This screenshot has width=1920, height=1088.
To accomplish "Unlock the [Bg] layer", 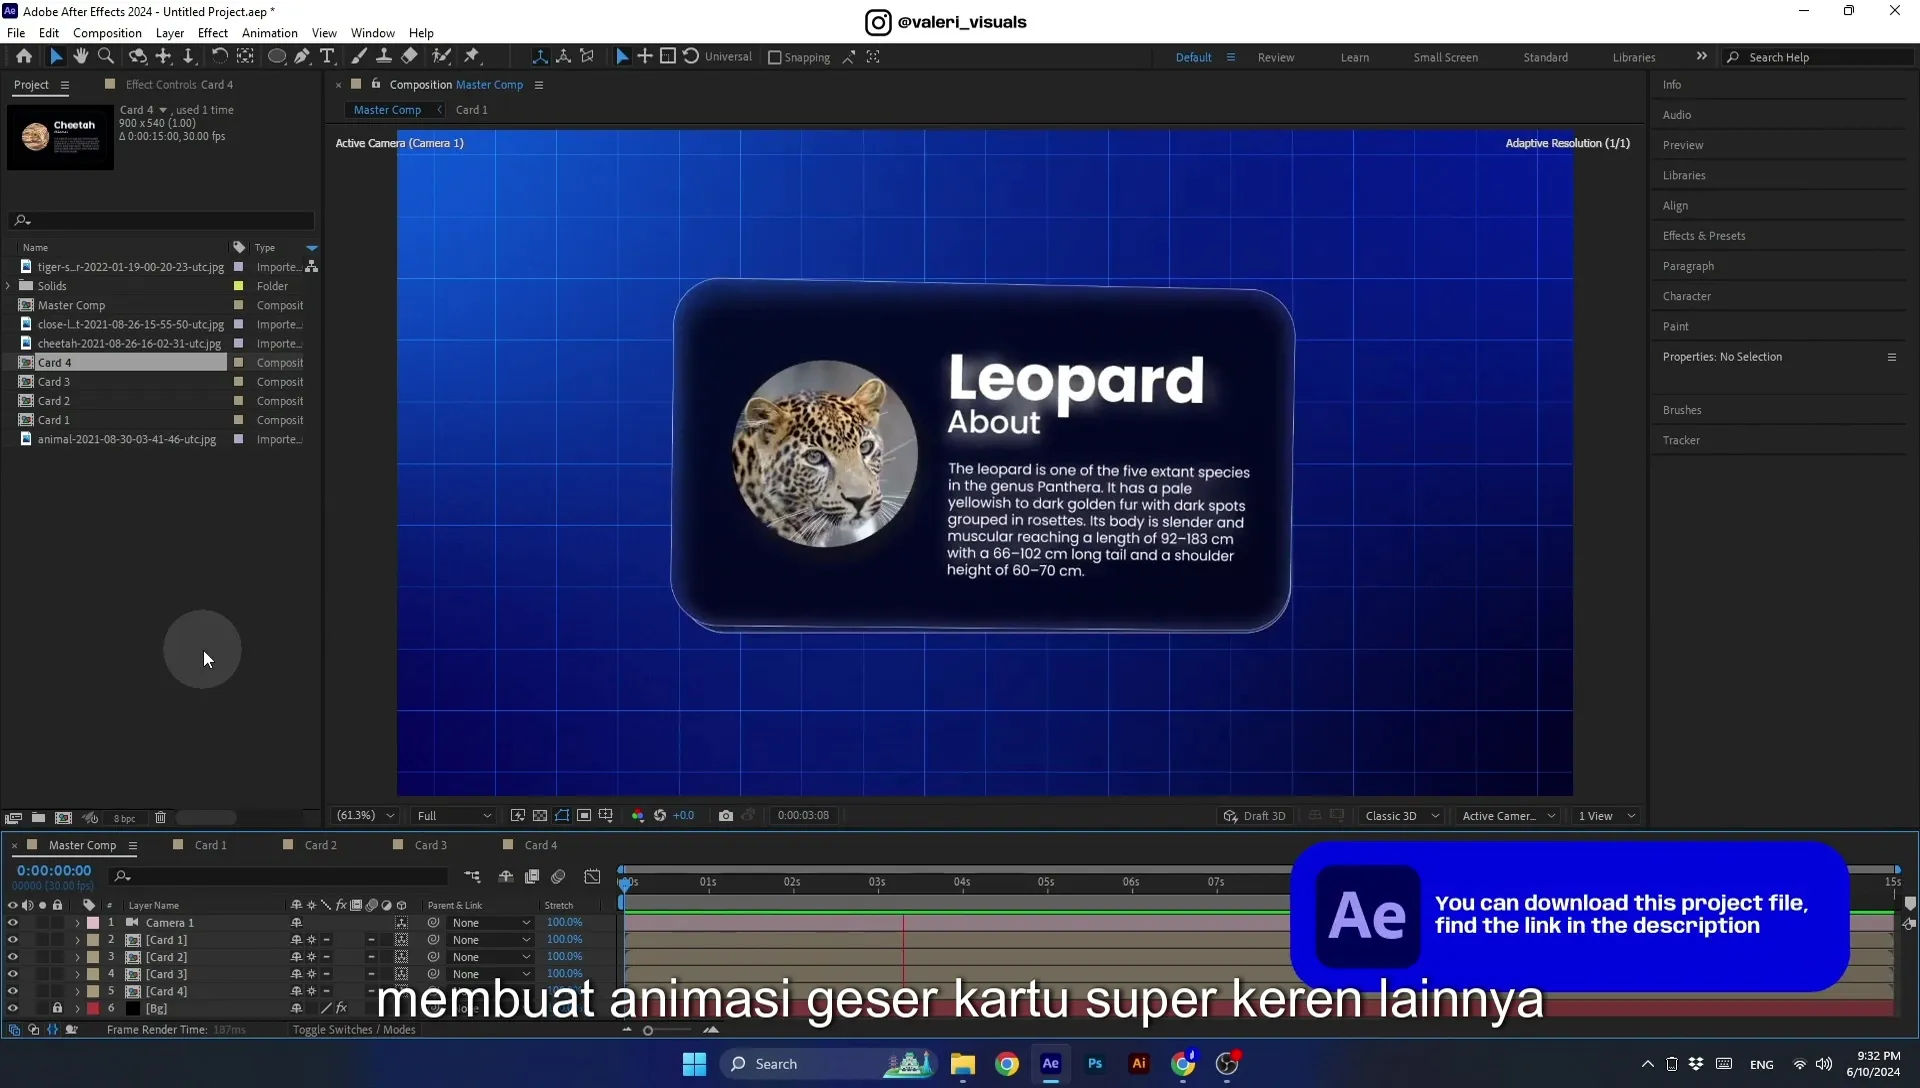I will 57,1008.
